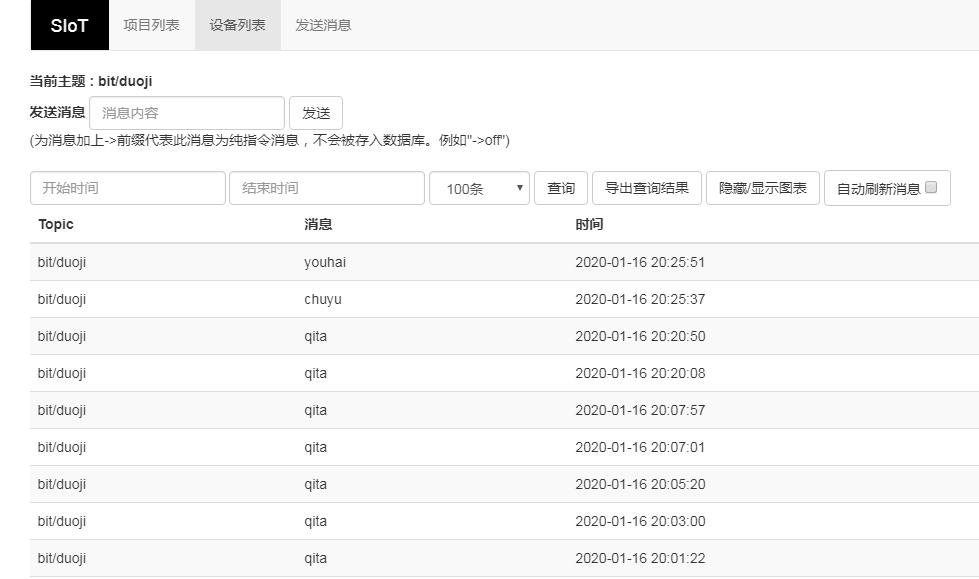The image size is (979, 579).
Task: Click timestamp 2020-01-16 20:05:20
Action: click(x=640, y=484)
